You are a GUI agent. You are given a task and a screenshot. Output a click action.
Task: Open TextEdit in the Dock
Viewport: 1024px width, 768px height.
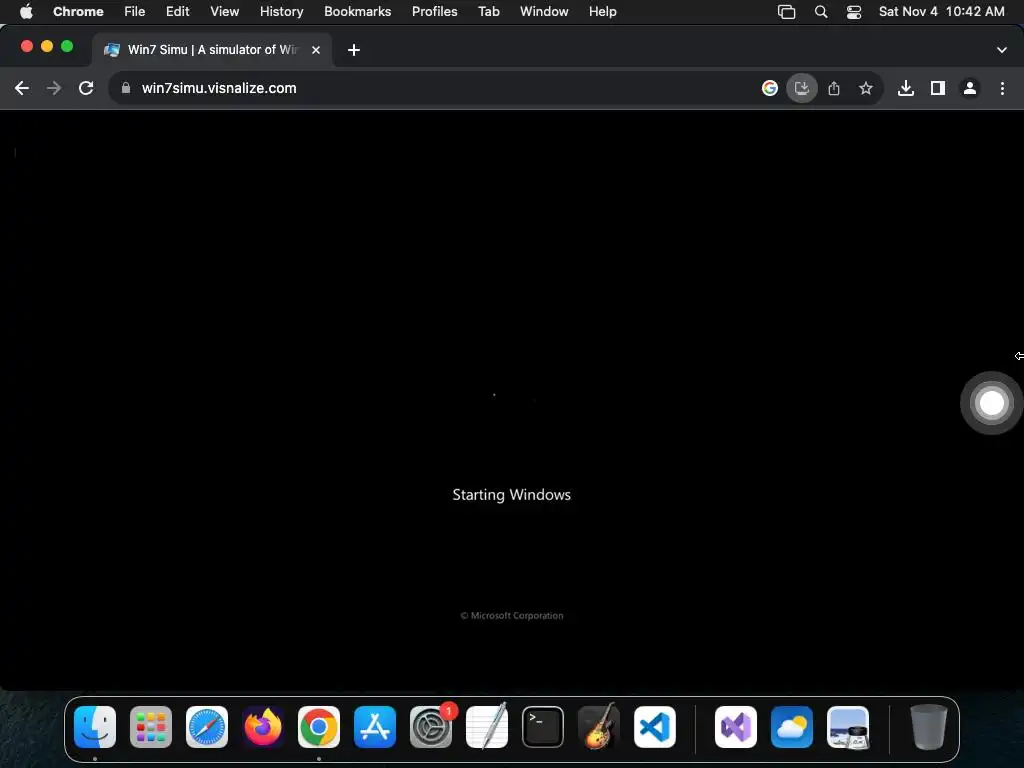[487, 727]
